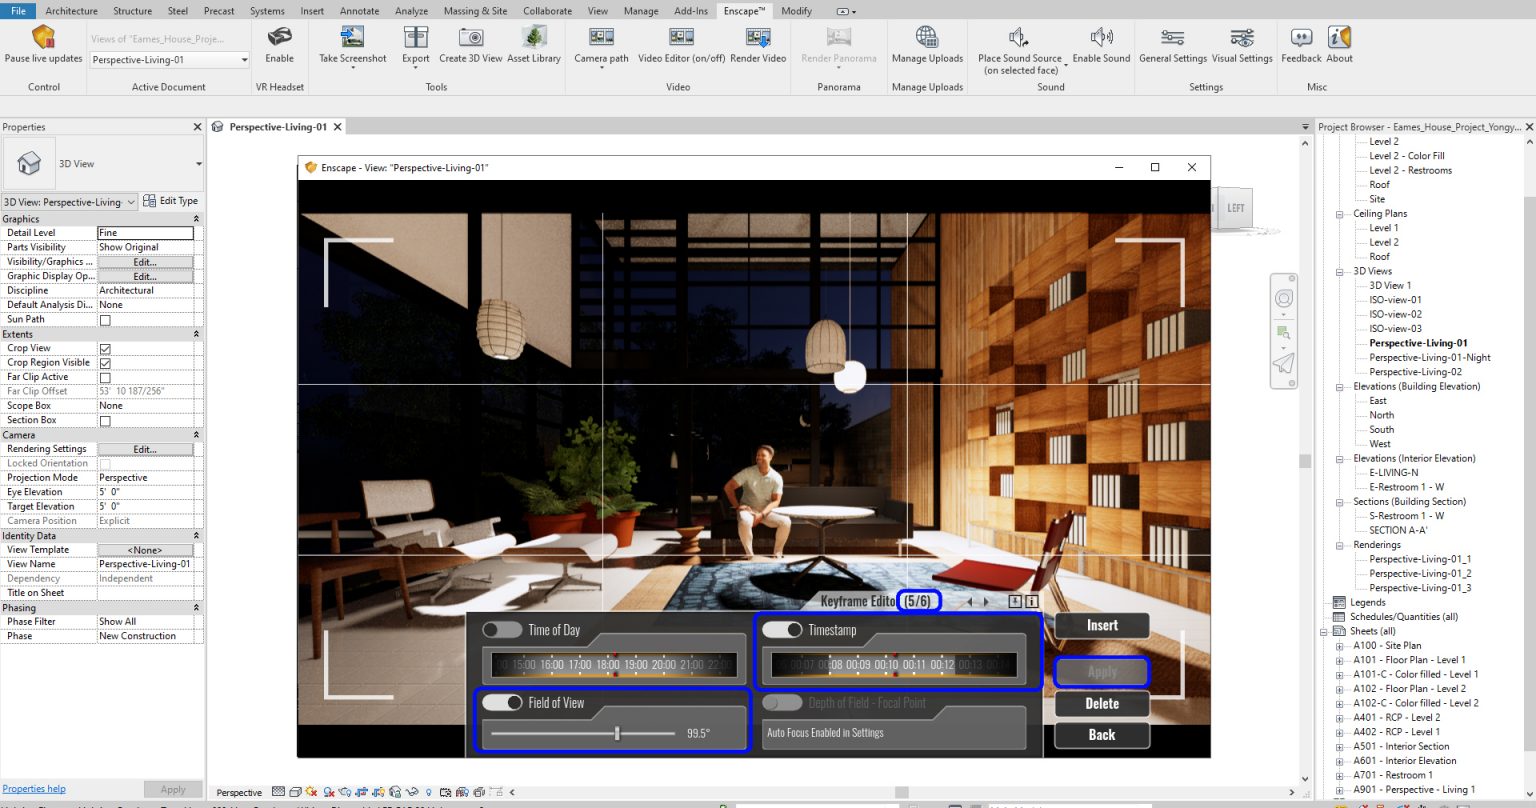Launch Render Video in the Video panel

(757, 45)
